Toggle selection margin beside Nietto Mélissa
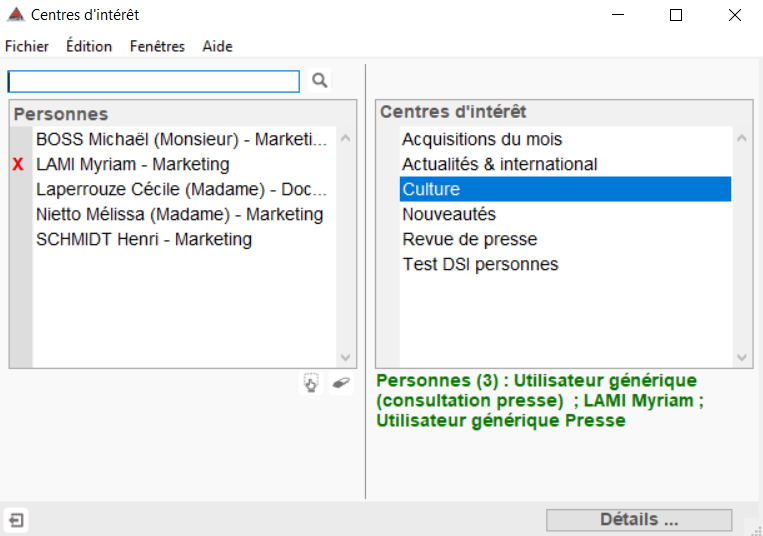Image resolution: width=763 pixels, height=536 pixels. (21, 214)
